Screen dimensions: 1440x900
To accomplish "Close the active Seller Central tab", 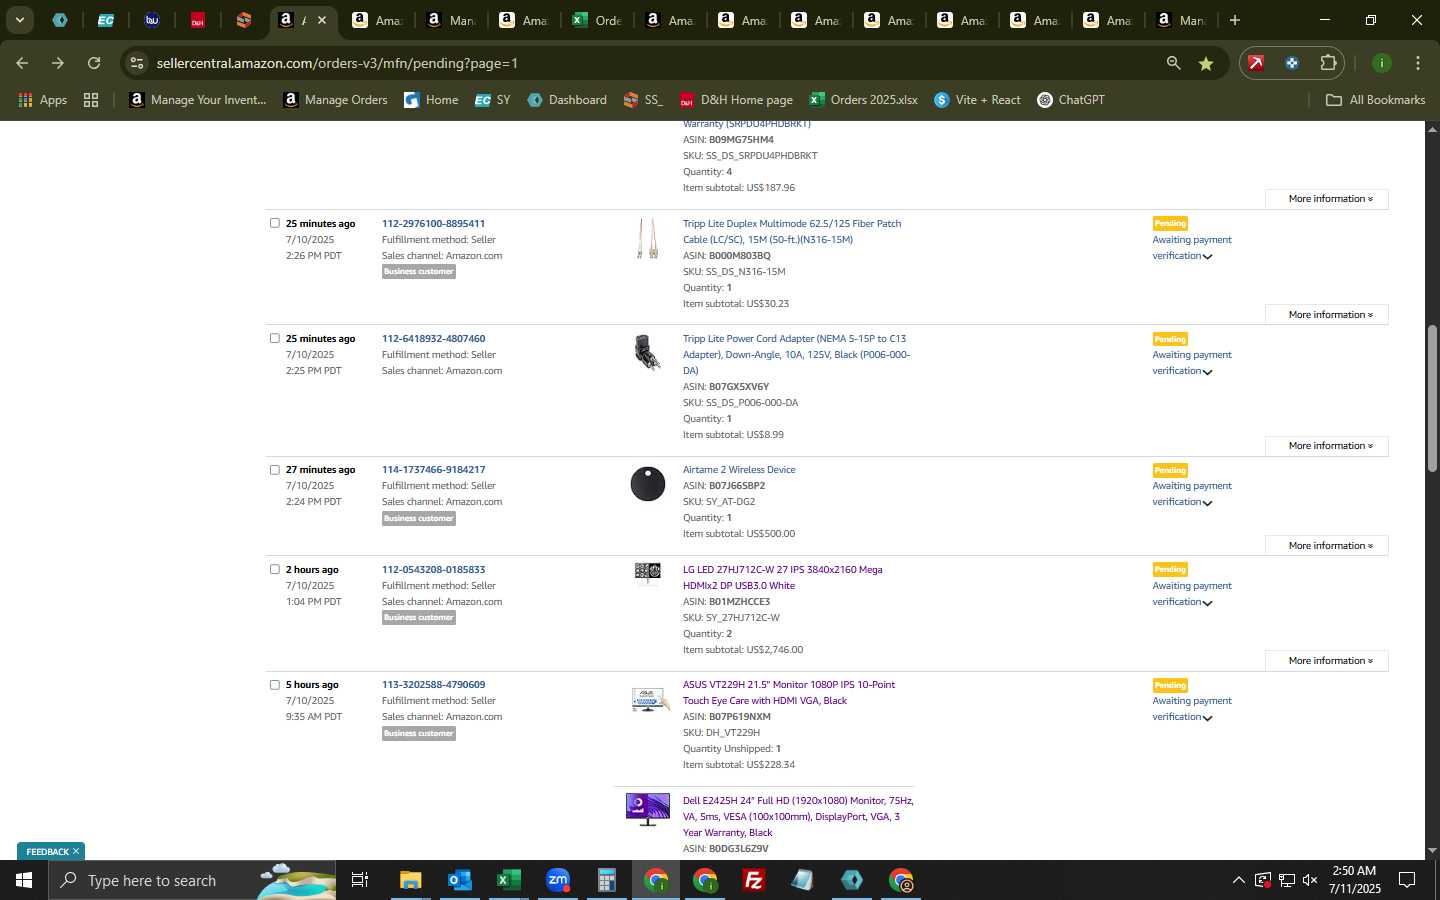I will pyautogui.click(x=322, y=20).
